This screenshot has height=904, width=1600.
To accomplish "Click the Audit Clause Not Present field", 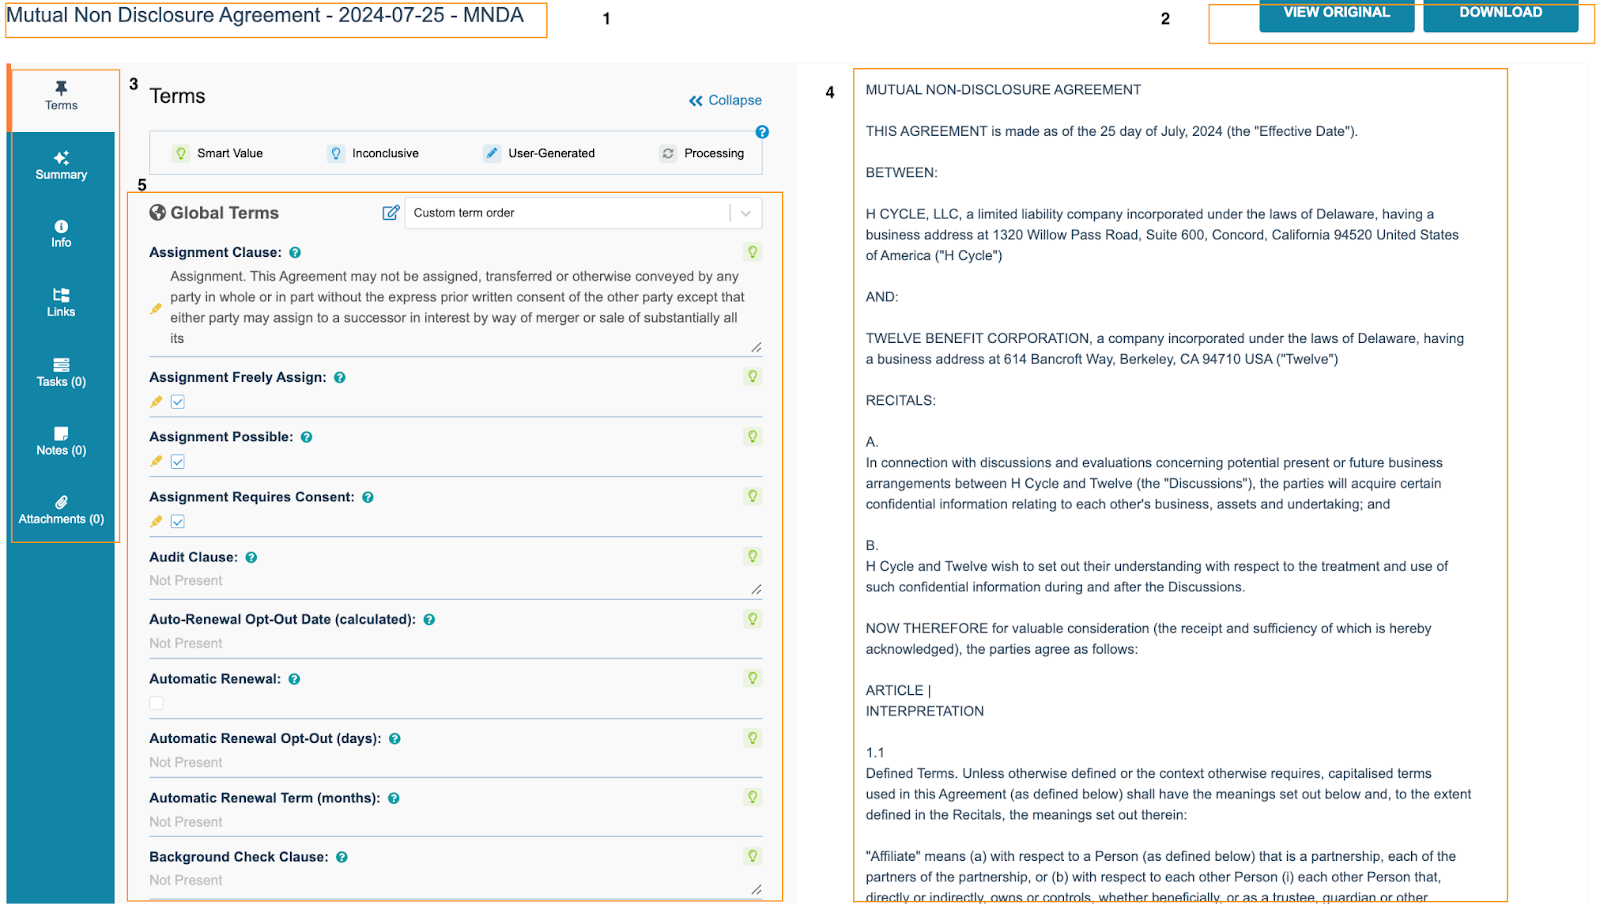I will (456, 582).
